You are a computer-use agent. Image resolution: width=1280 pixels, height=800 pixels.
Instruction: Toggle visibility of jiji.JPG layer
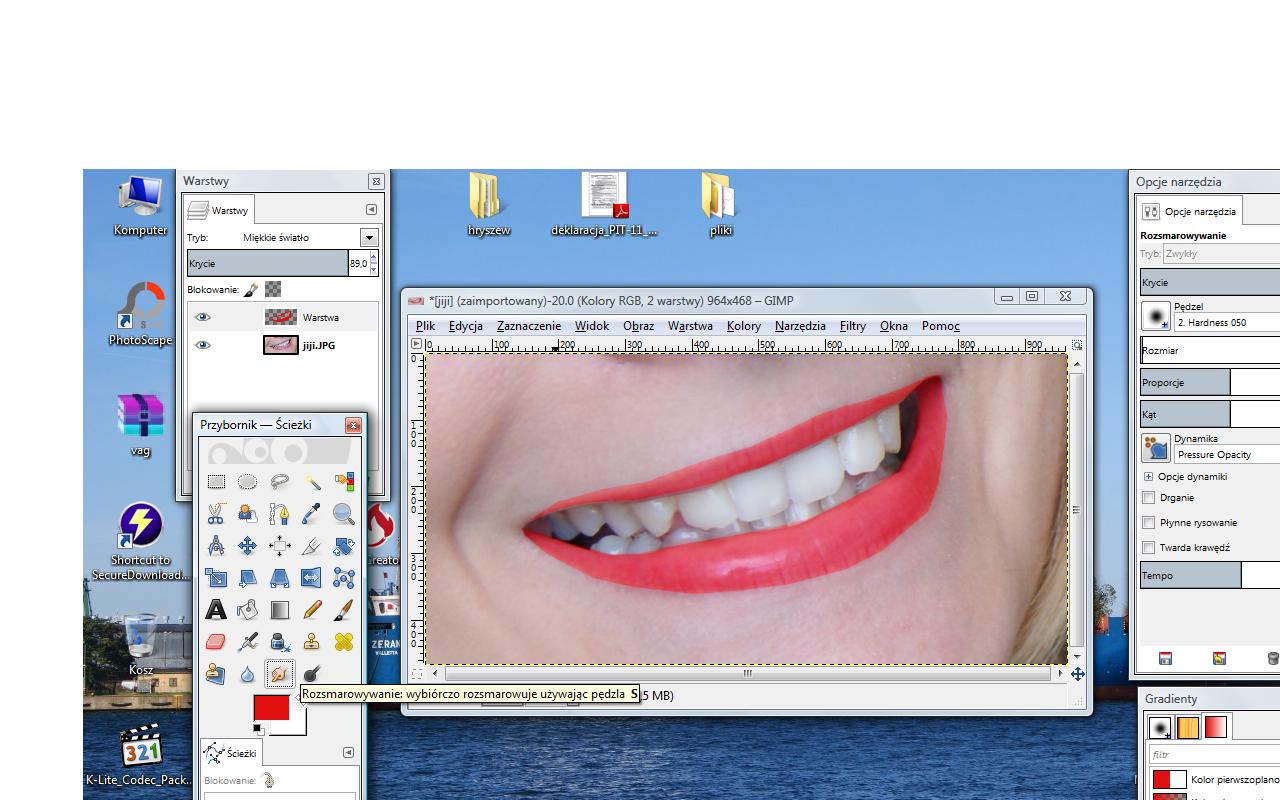(203, 345)
